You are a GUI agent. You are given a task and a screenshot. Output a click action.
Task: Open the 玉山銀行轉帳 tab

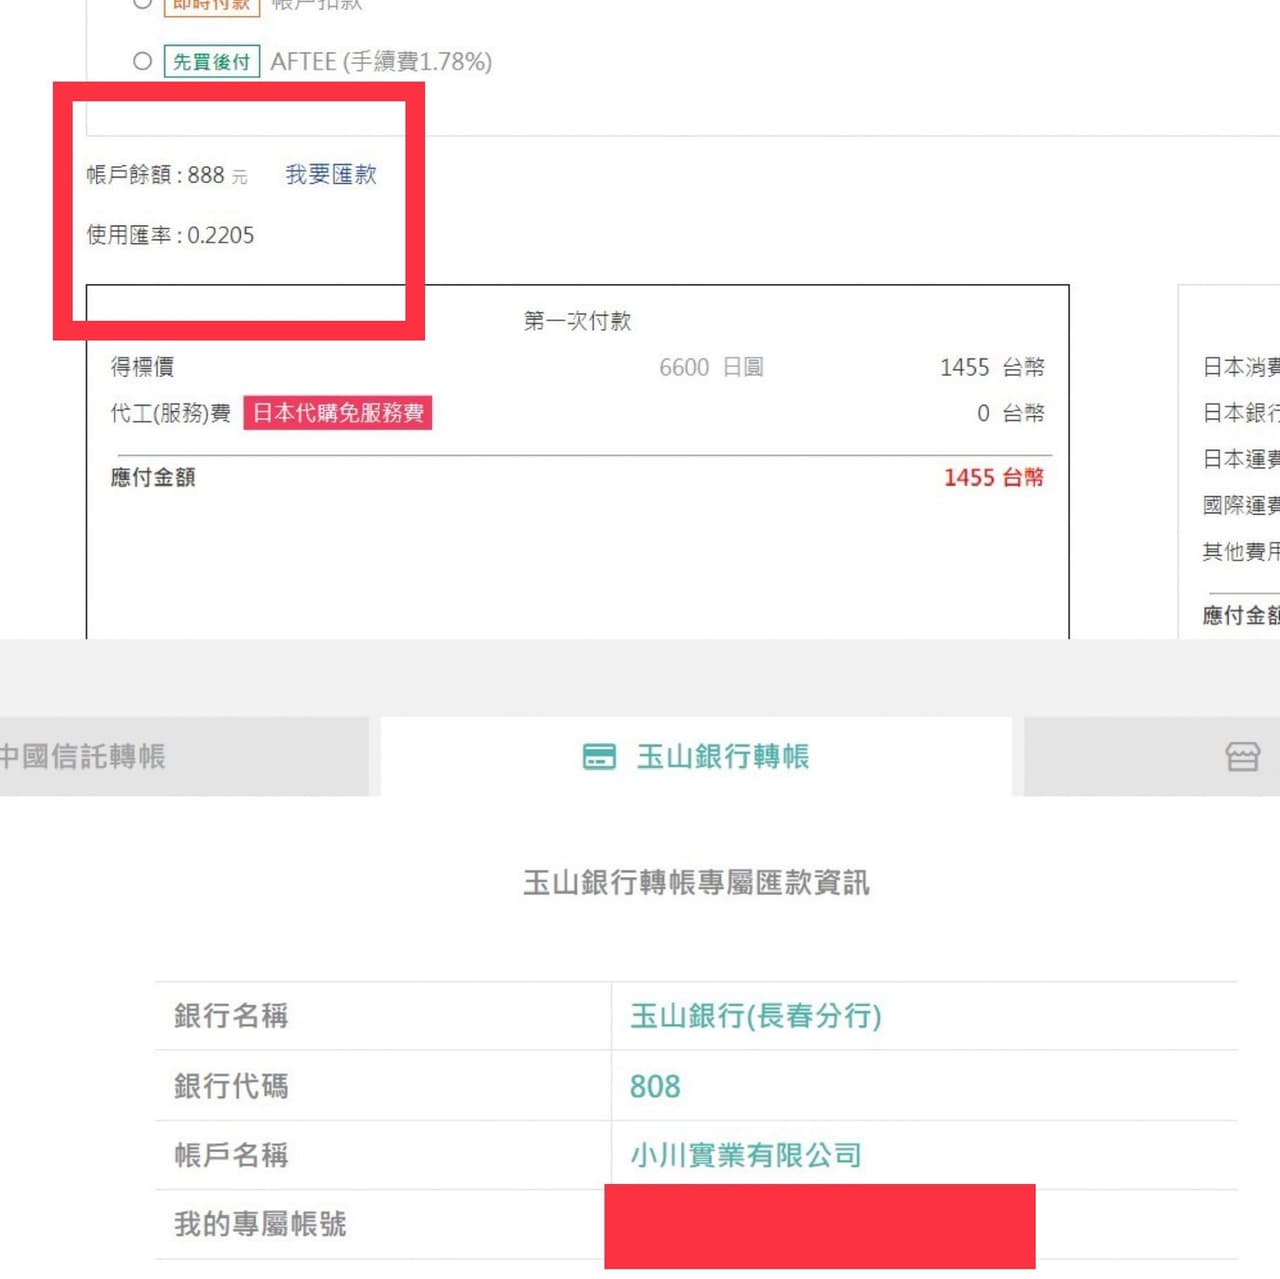[696, 756]
